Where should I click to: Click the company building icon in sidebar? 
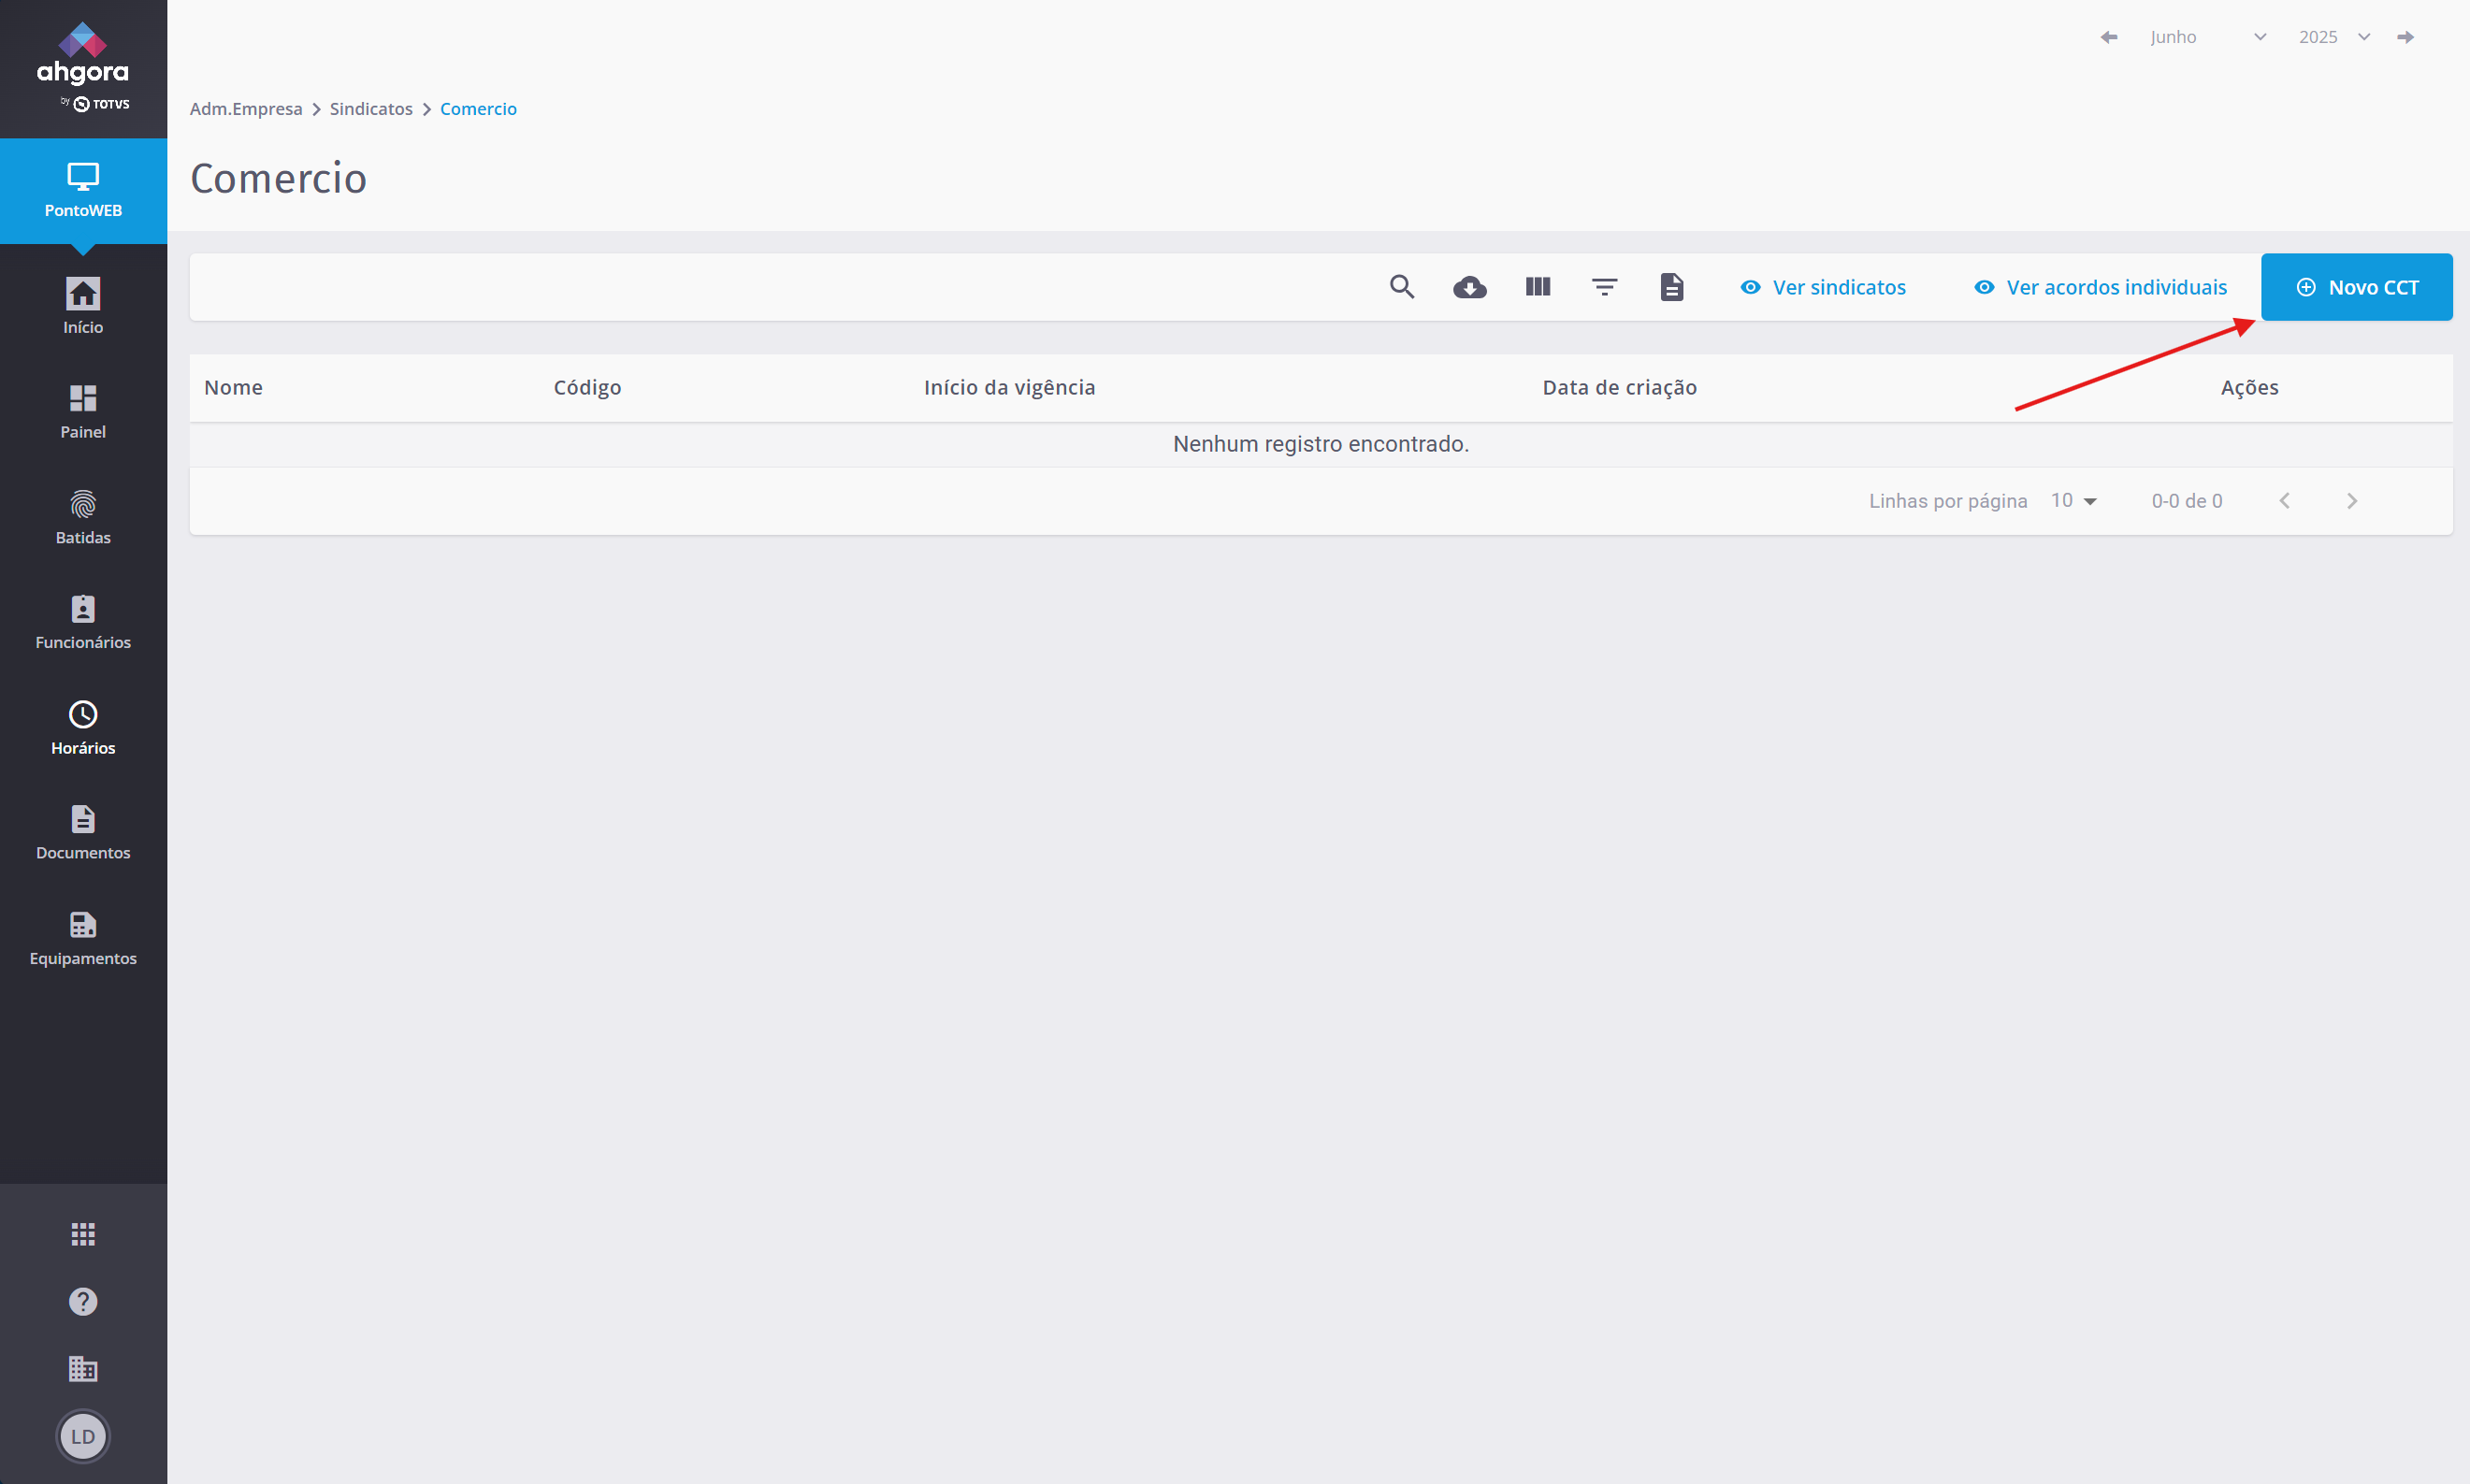coord(83,1368)
